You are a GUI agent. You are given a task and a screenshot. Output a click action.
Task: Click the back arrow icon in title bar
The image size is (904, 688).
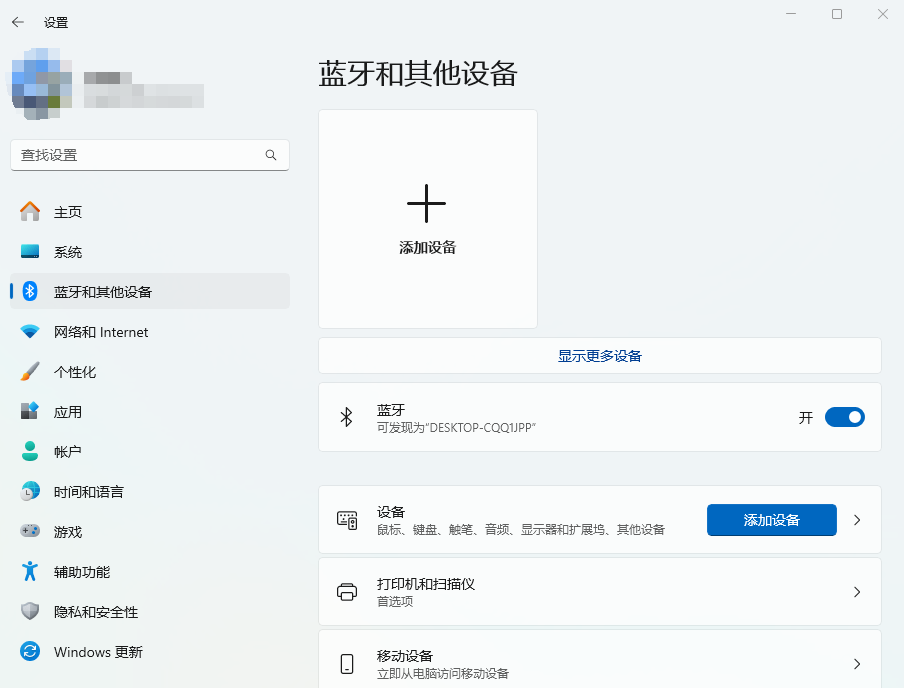[x=18, y=22]
